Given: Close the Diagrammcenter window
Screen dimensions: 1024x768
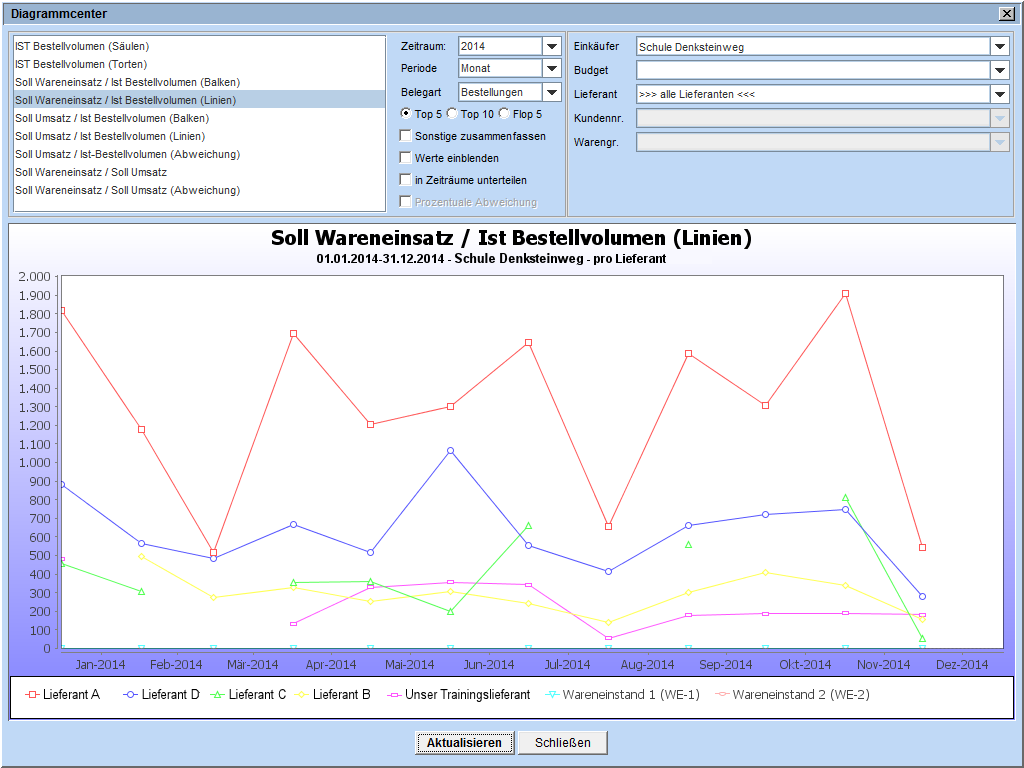Looking at the screenshot, I should click(1006, 14).
